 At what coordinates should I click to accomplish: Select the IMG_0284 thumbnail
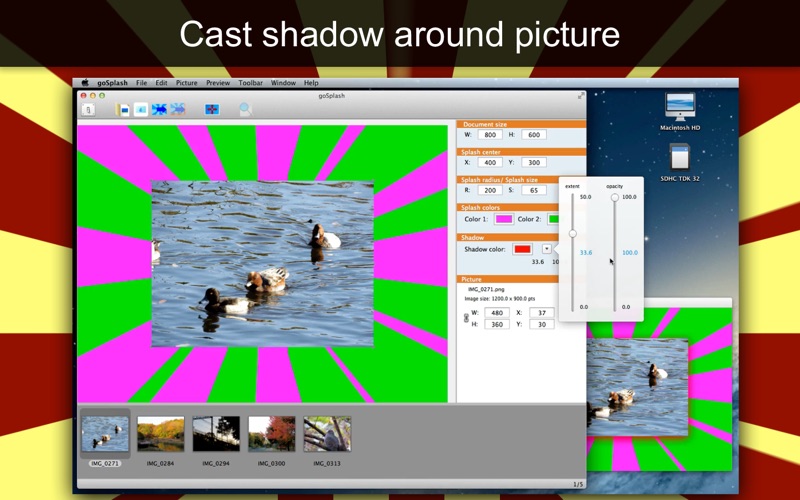[160, 434]
